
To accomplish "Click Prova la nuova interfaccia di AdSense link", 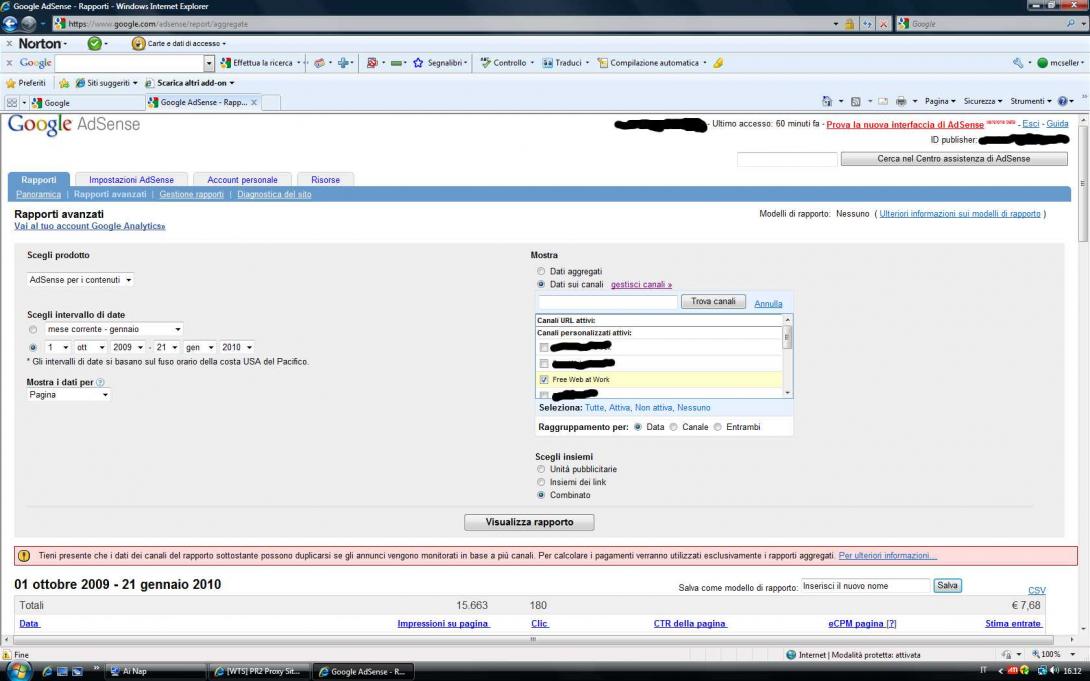I will (x=904, y=124).
